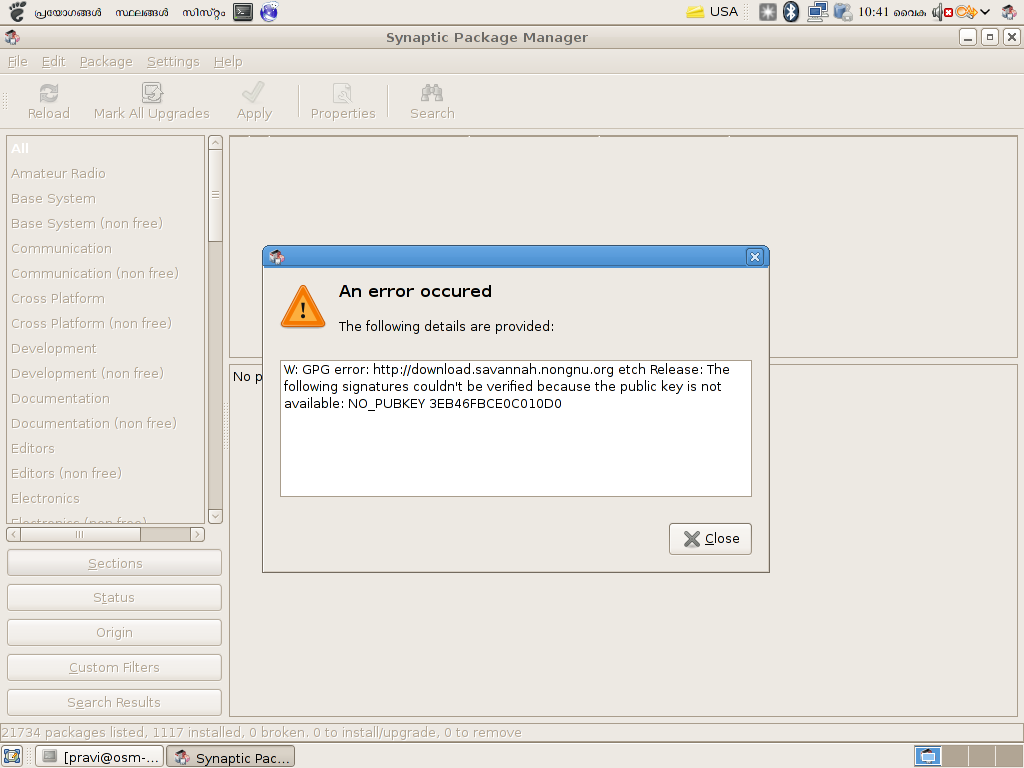This screenshot has height=768, width=1024.
Task: Dismiss the error dialog using the titlebar X
Action: point(755,257)
